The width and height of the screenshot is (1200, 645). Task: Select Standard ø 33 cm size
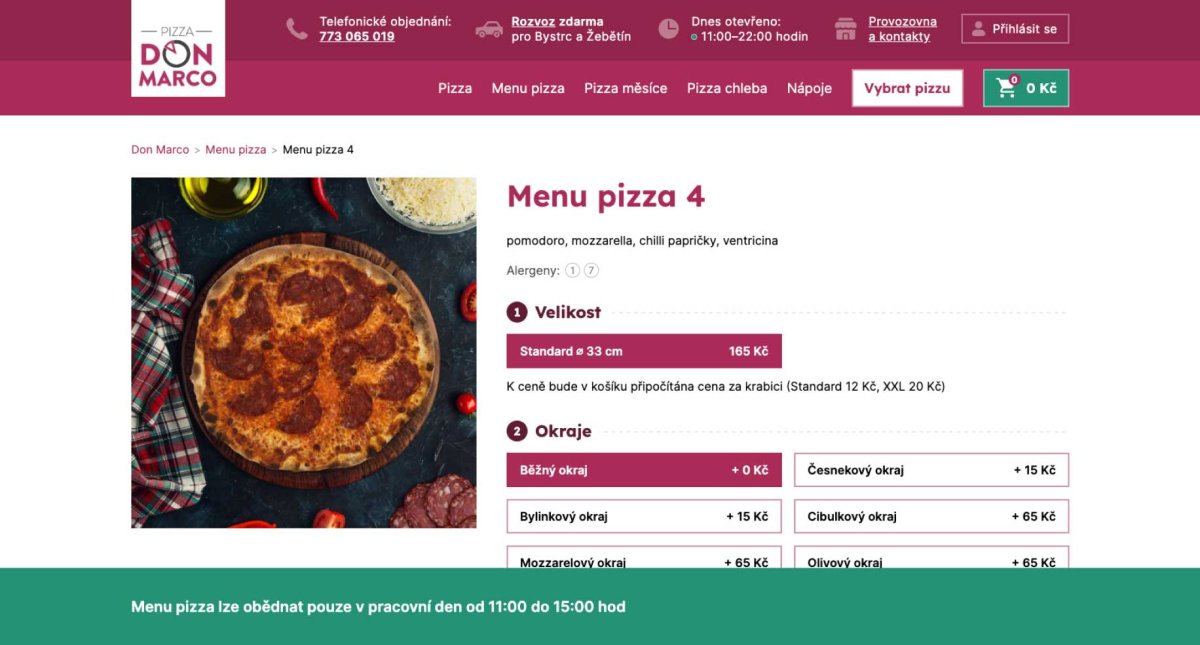[x=644, y=351]
